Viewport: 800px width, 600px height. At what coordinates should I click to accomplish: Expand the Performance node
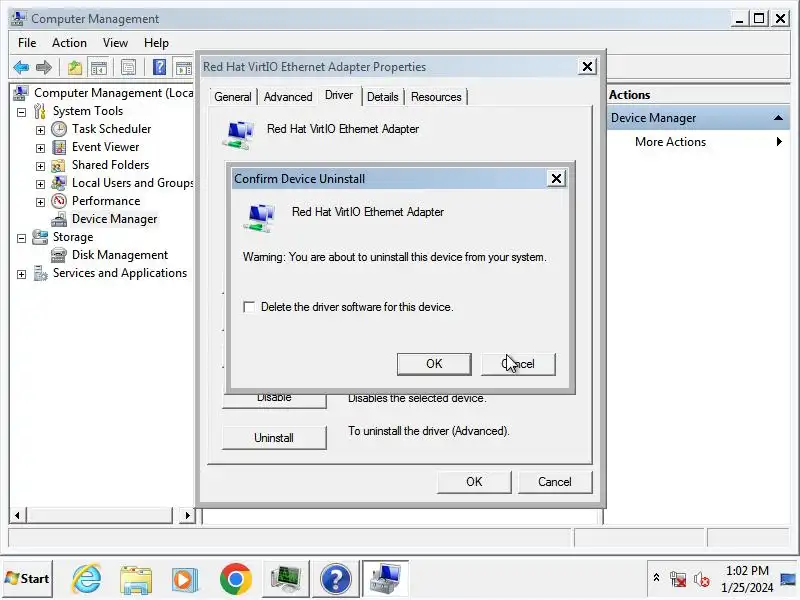[40, 202]
